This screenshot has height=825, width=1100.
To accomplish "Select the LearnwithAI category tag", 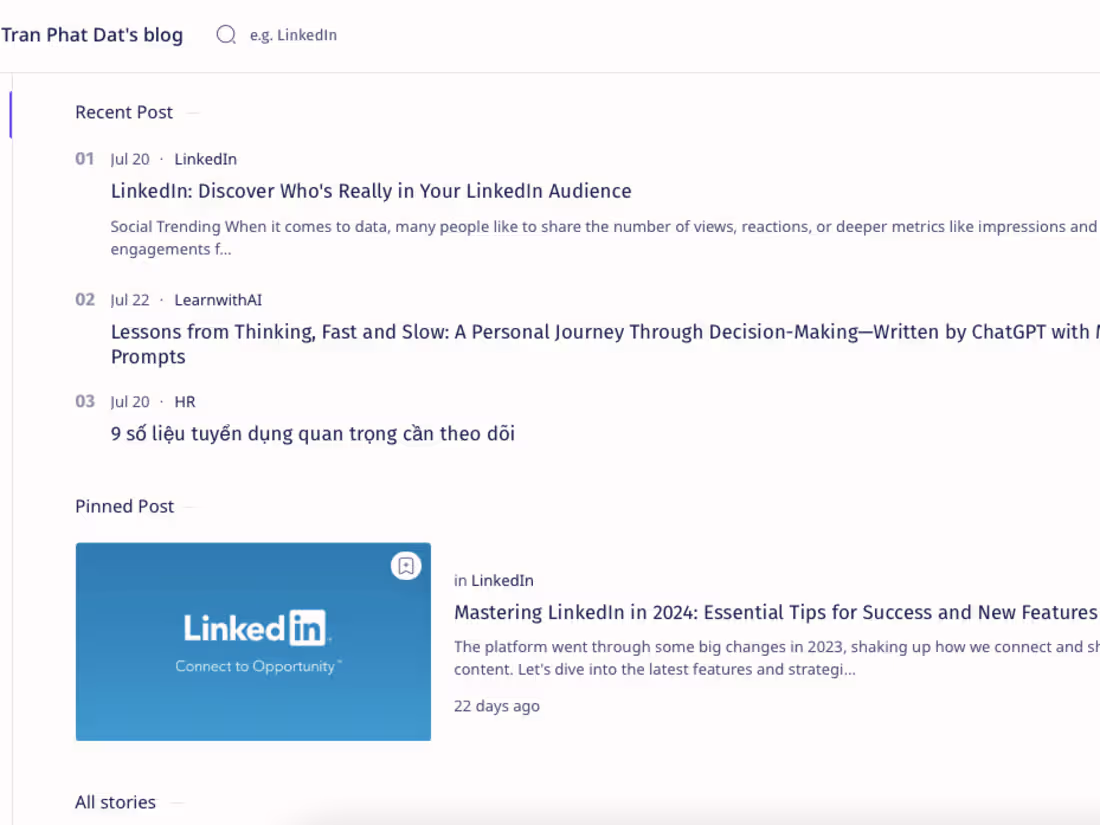I will (217, 299).
